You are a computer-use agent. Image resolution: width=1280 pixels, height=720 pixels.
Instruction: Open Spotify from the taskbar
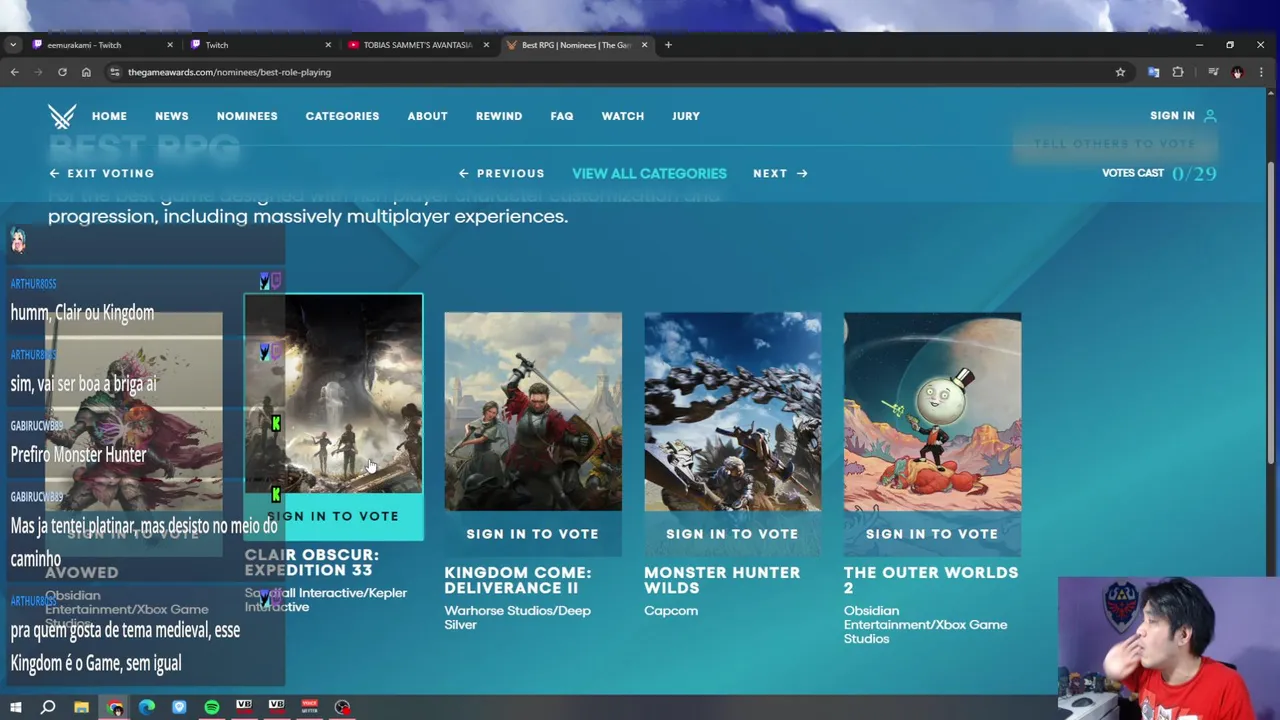click(x=212, y=708)
